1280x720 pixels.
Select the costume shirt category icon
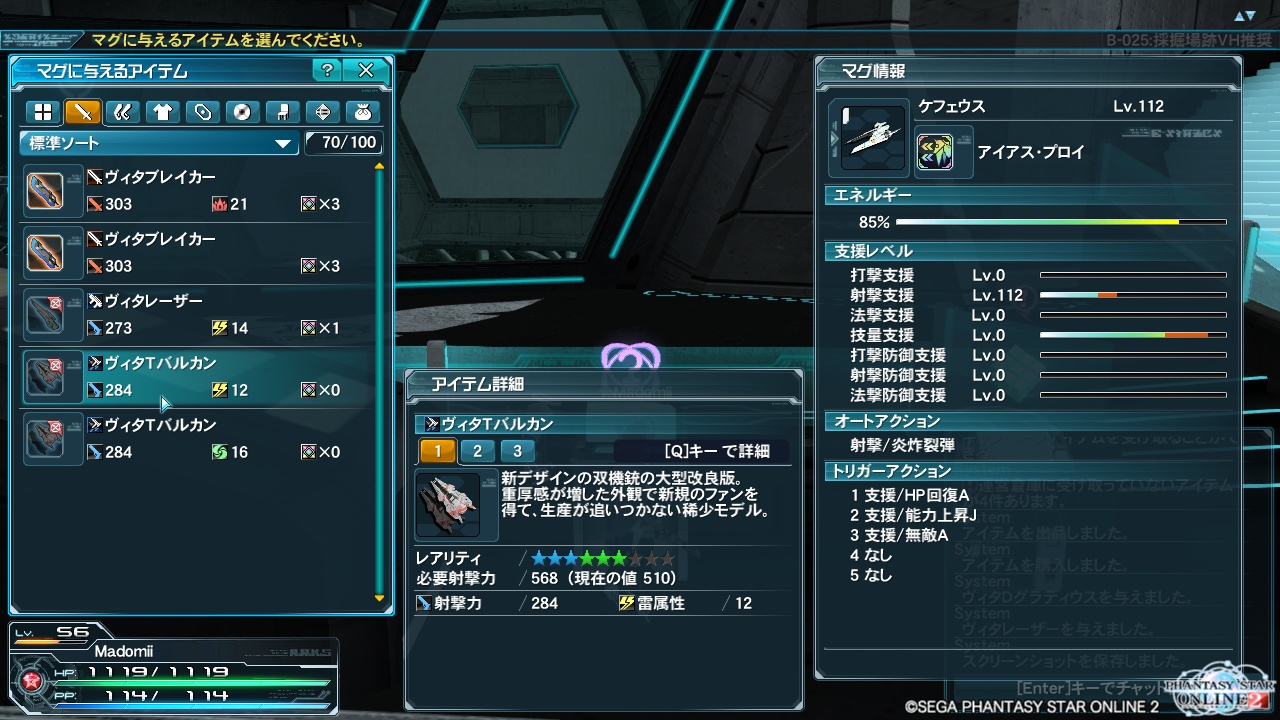163,112
